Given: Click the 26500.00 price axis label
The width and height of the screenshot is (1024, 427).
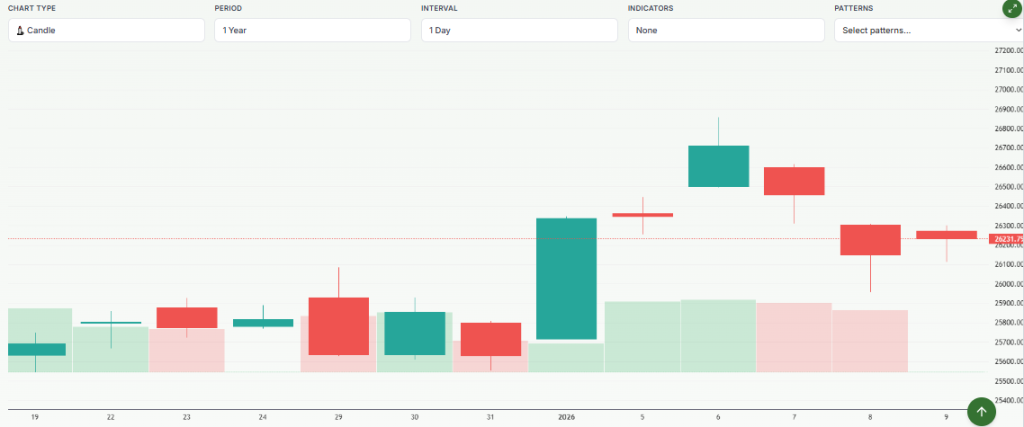Looking at the screenshot, I should pyautogui.click(x=1009, y=187).
